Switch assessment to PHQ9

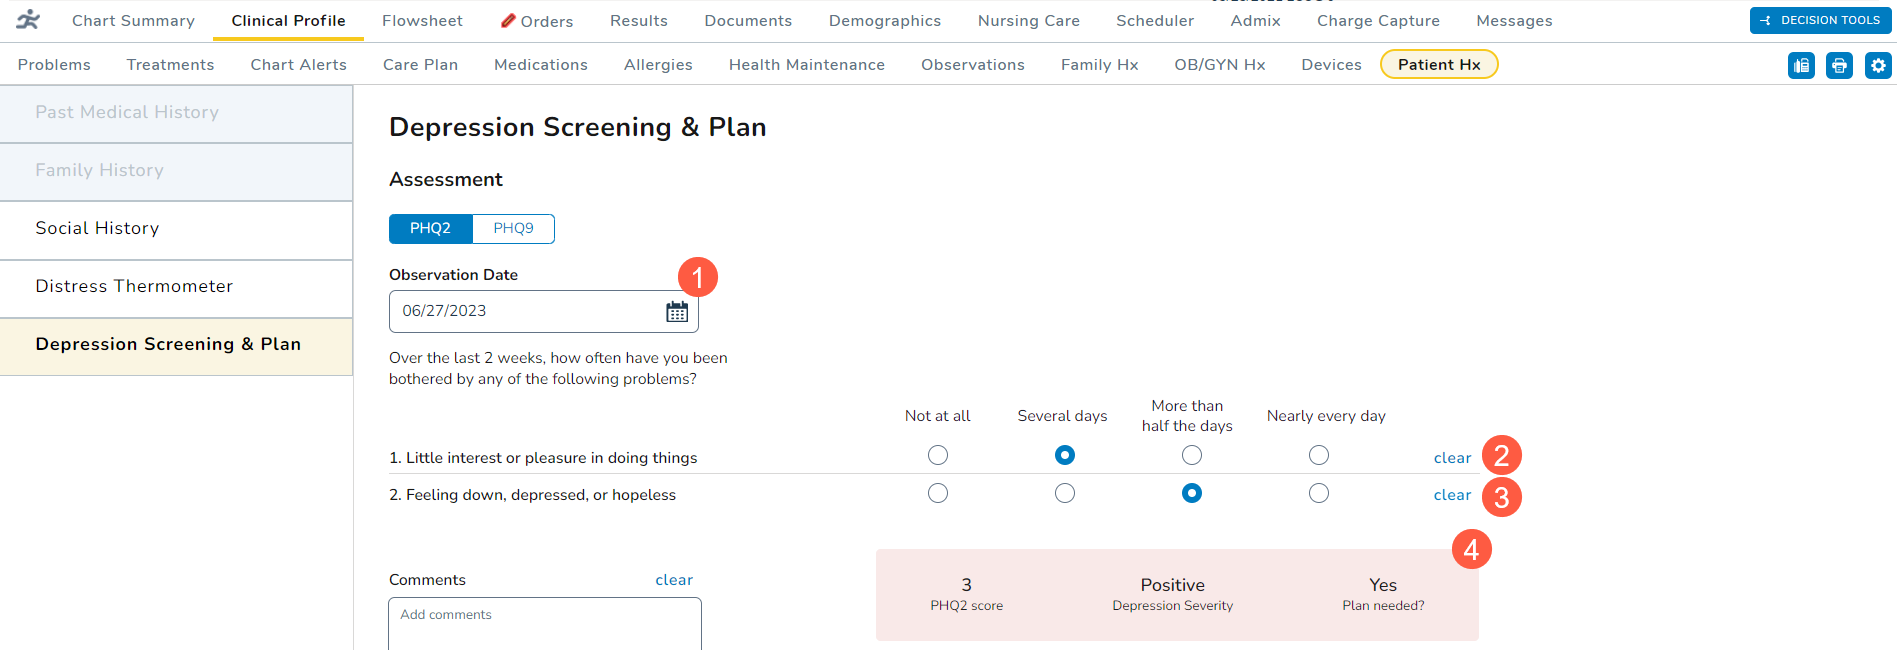(513, 229)
